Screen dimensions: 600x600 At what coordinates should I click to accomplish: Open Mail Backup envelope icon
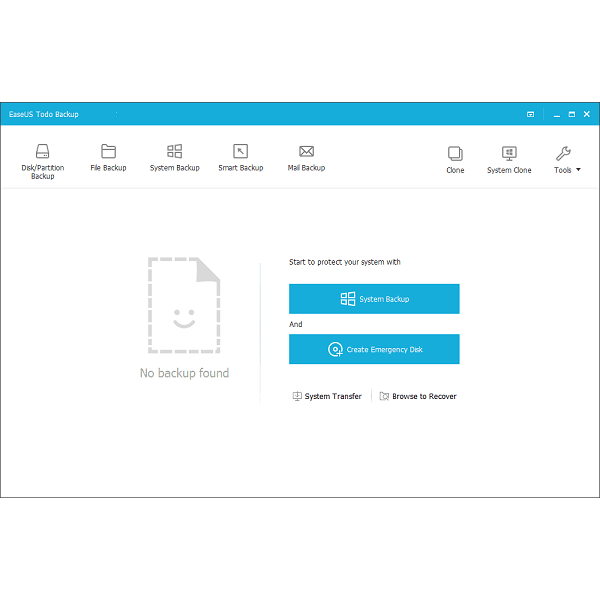[306, 152]
